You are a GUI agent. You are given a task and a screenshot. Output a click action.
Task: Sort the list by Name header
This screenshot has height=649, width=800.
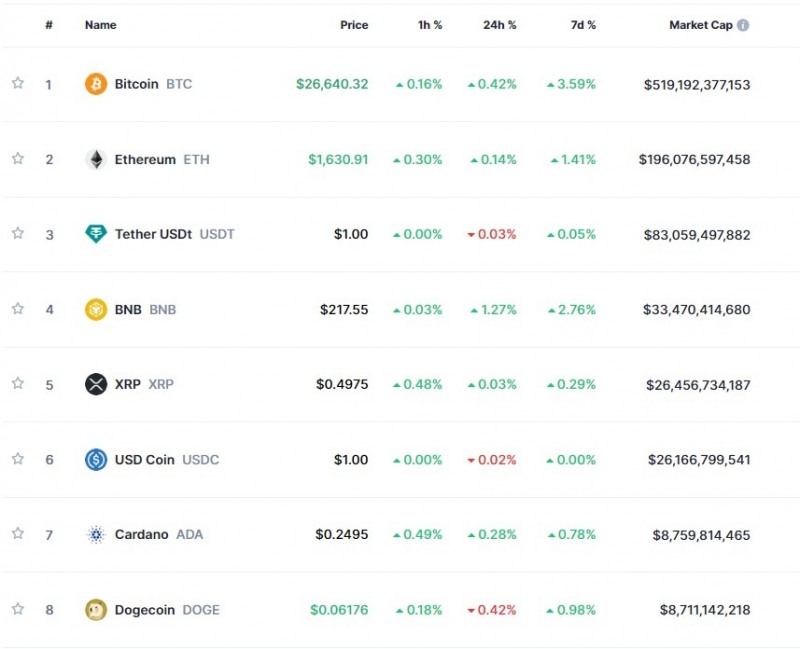click(x=101, y=25)
